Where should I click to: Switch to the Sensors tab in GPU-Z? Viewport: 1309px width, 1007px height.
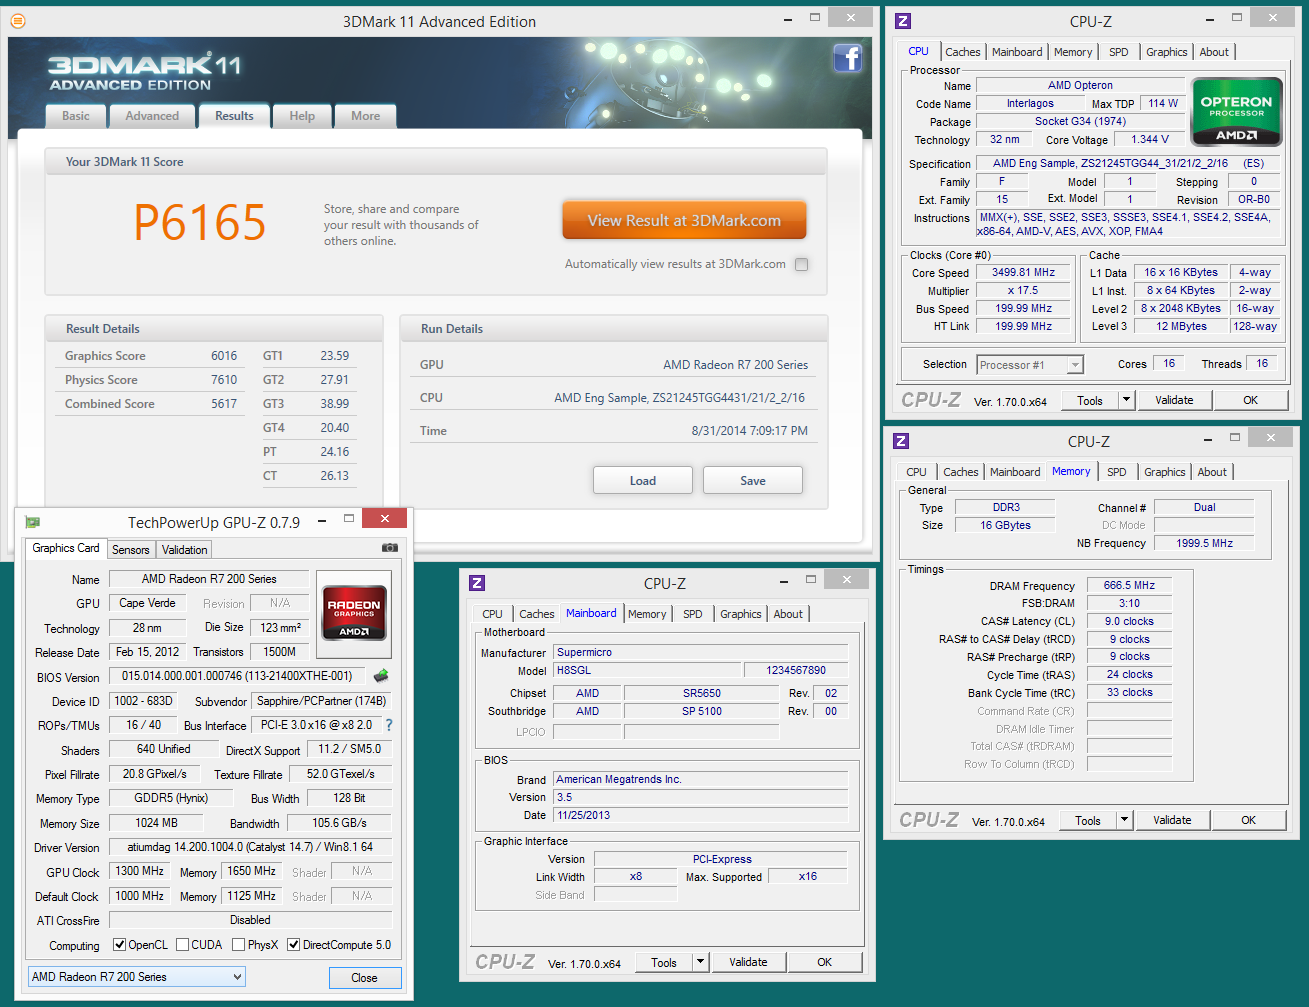pos(130,550)
